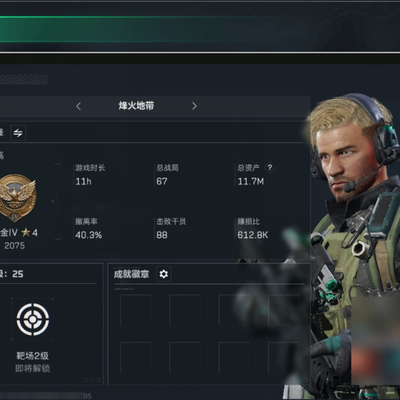Click the 赚损比 612.8K stat
The width and height of the screenshot is (400, 400).
(253, 228)
